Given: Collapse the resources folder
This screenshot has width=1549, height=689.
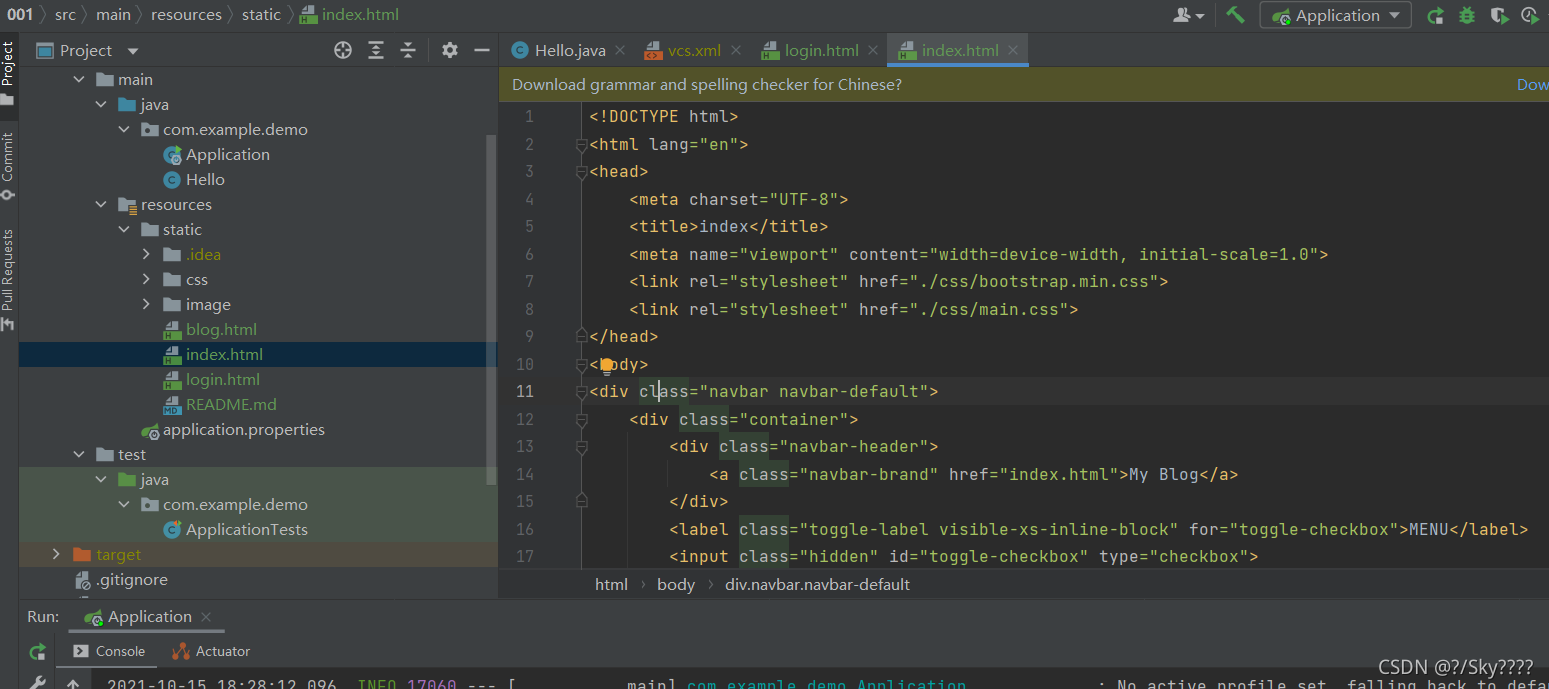Looking at the screenshot, I should click(x=102, y=205).
